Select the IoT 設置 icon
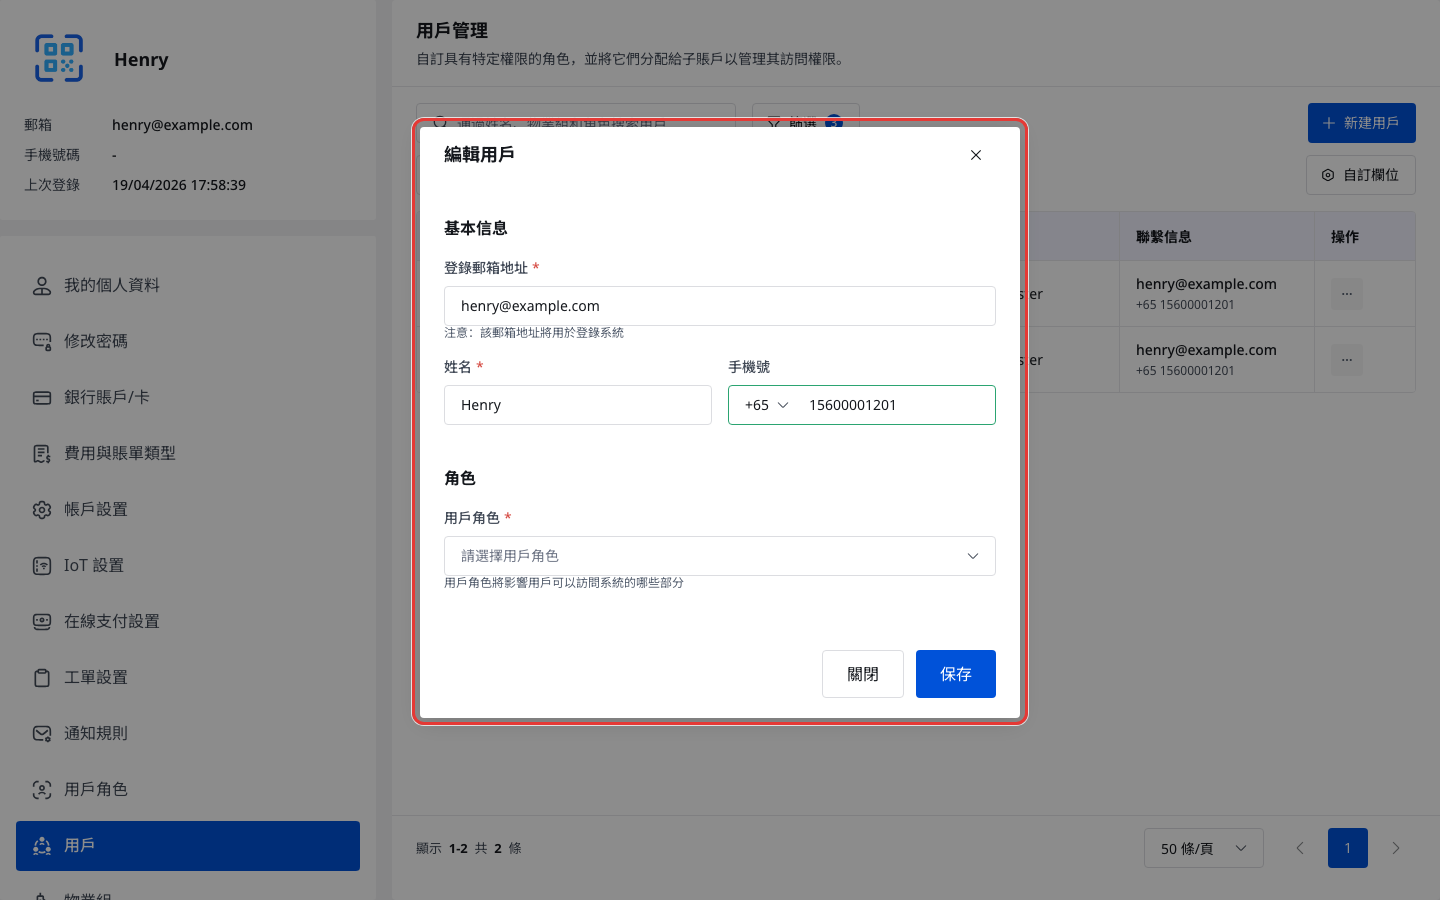Screen dimensions: 1440x900 (42, 566)
